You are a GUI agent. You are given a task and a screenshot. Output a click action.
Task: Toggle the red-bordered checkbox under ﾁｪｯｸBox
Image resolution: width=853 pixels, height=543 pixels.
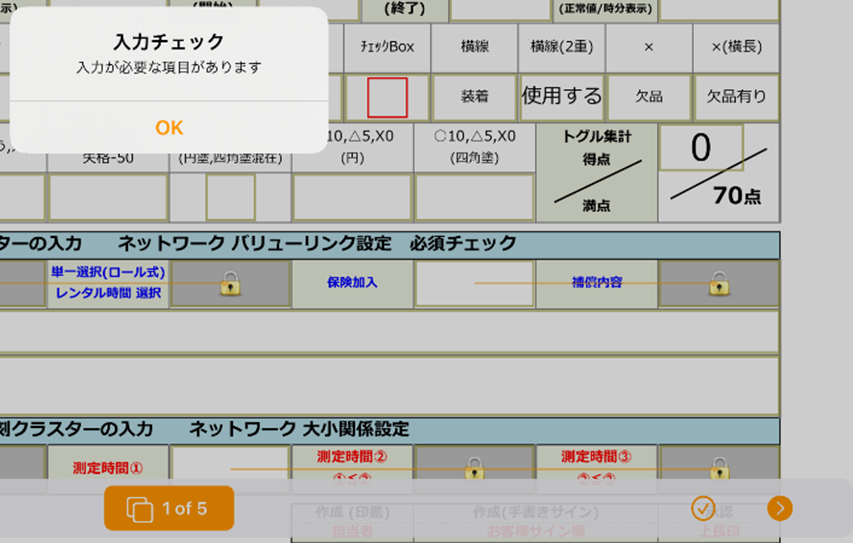pos(387,98)
